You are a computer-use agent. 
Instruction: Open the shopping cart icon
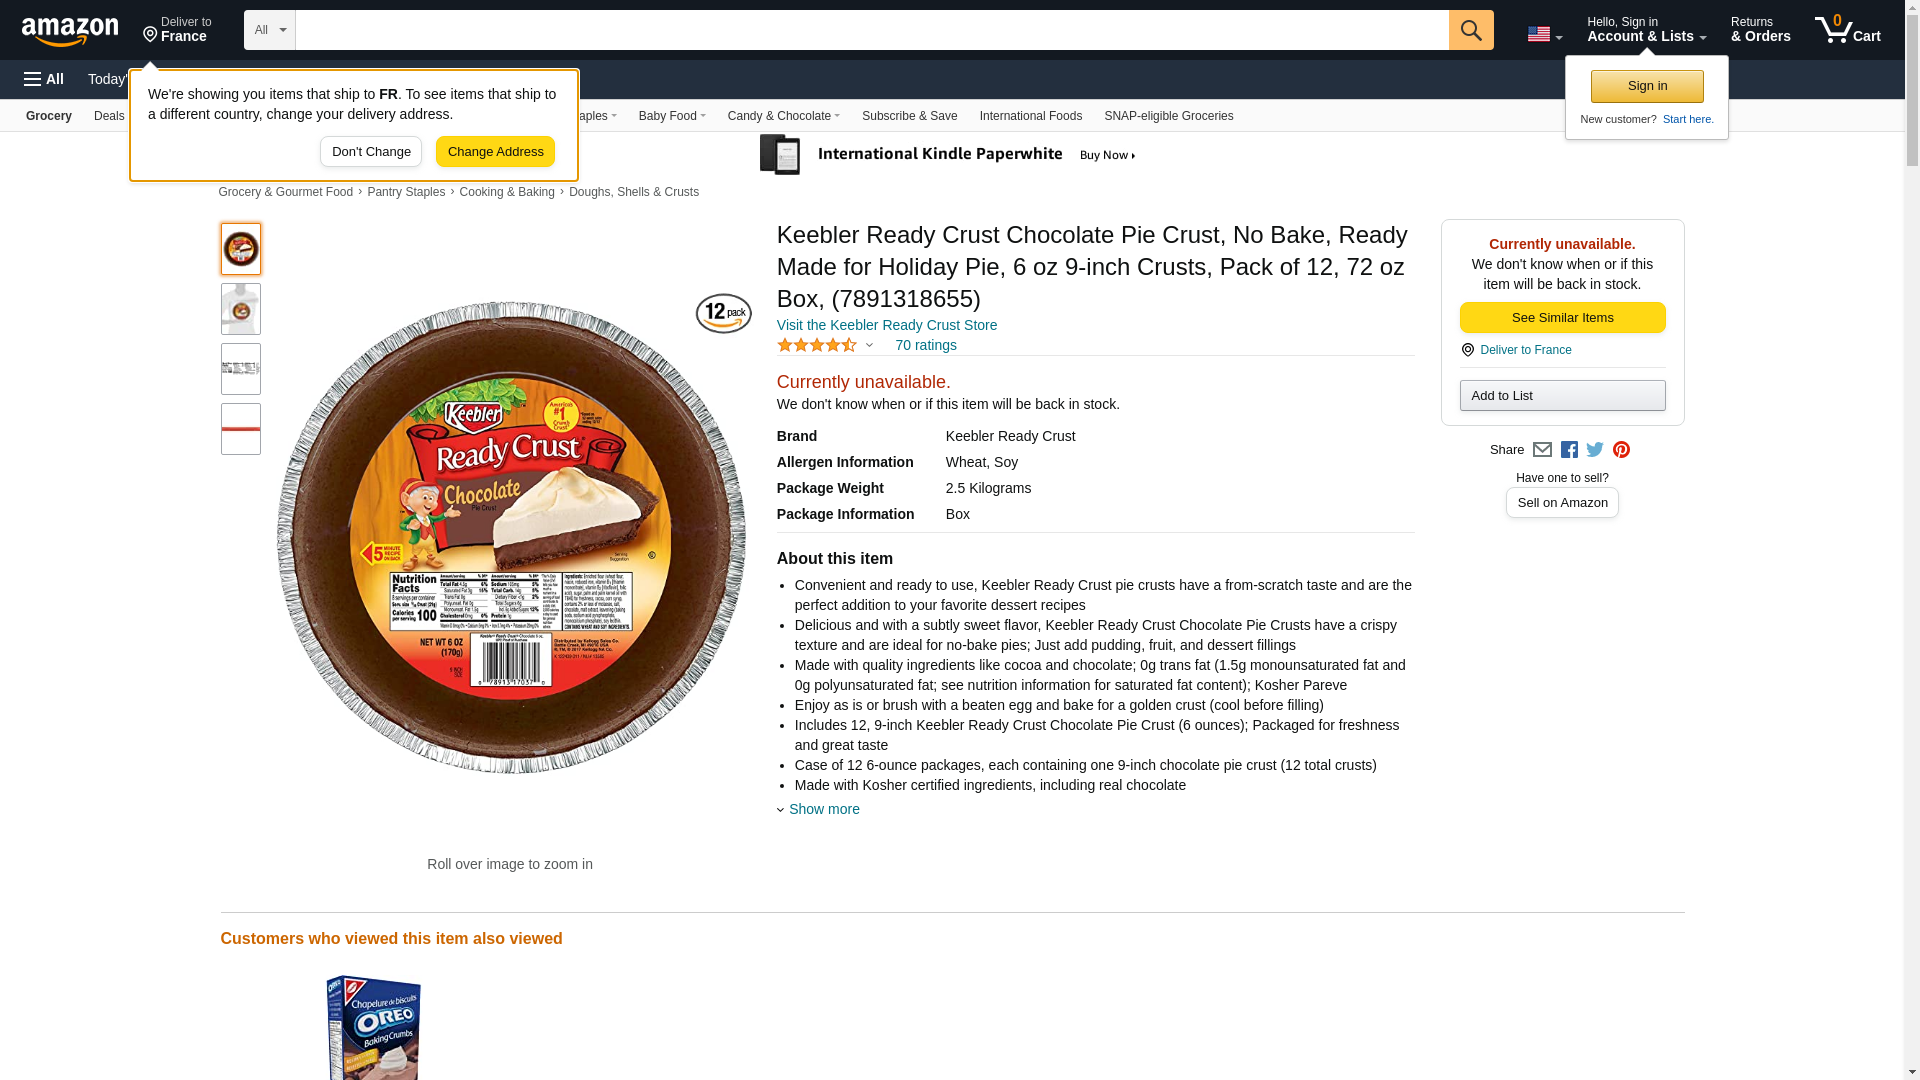coord(1846,30)
